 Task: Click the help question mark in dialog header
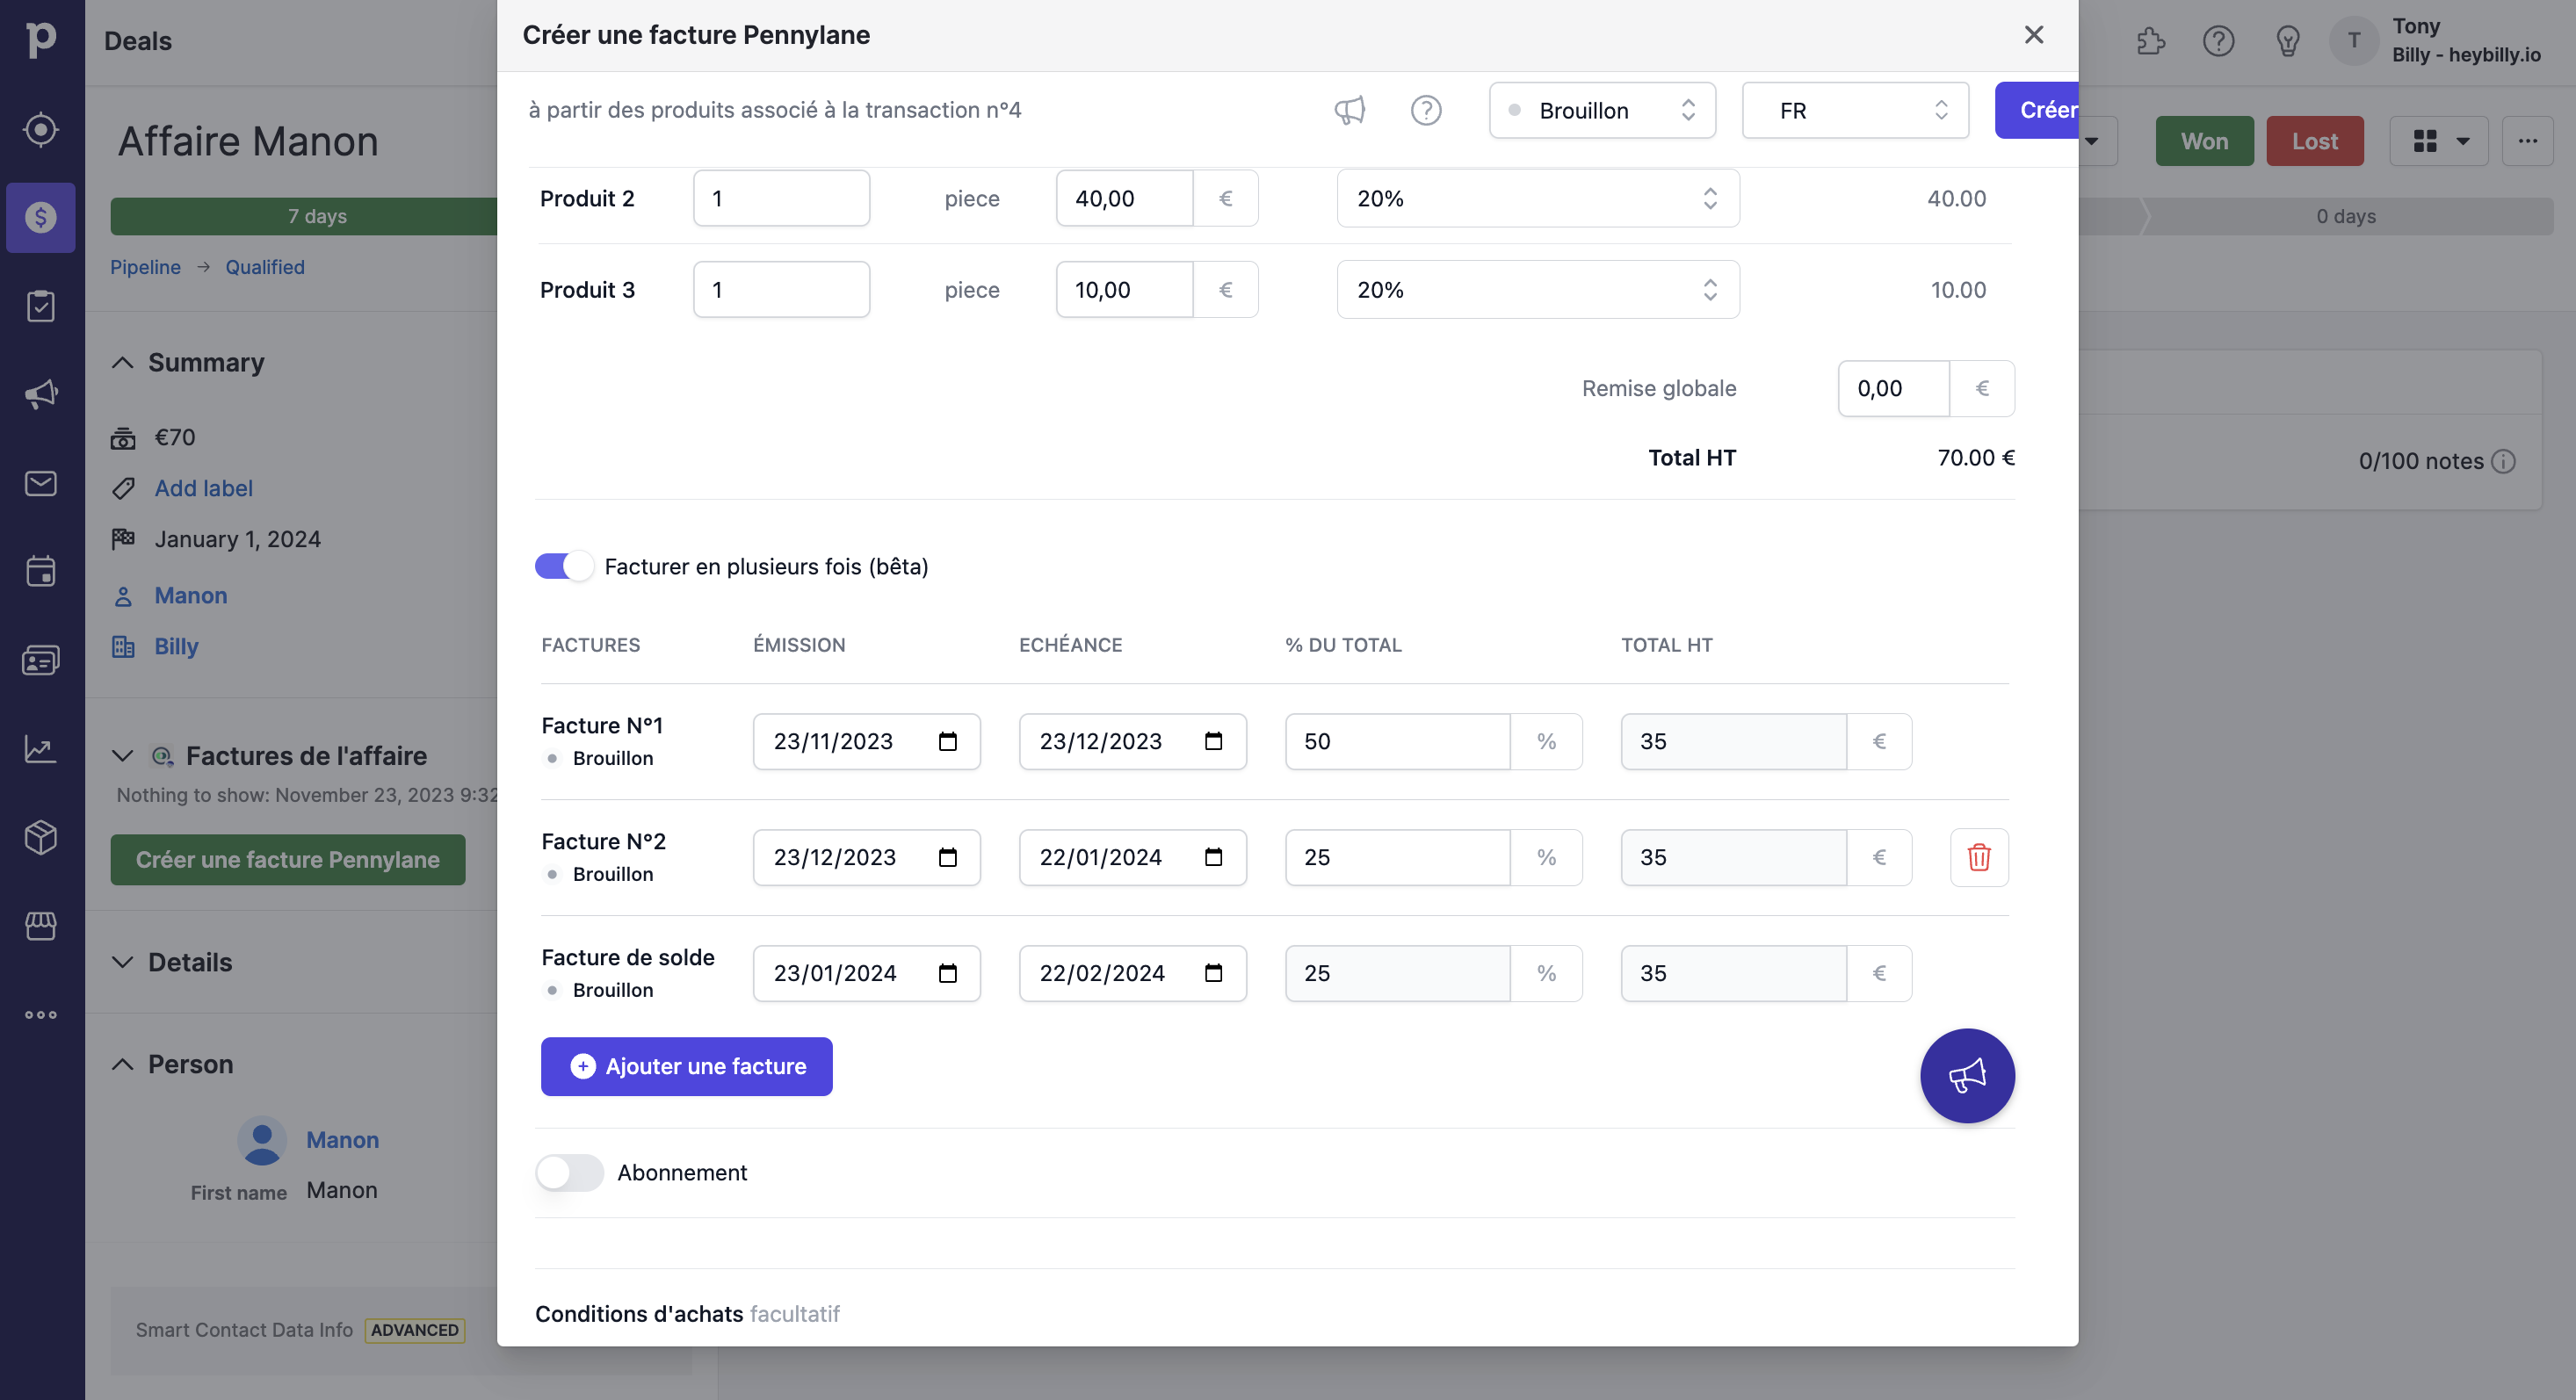(1426, 110)
